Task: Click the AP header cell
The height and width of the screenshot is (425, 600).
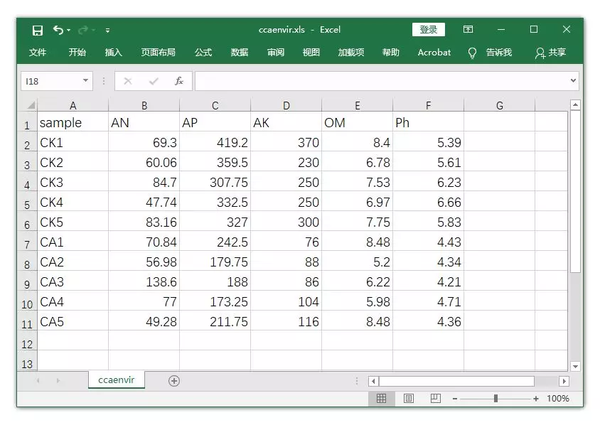Action: point(215,122)
